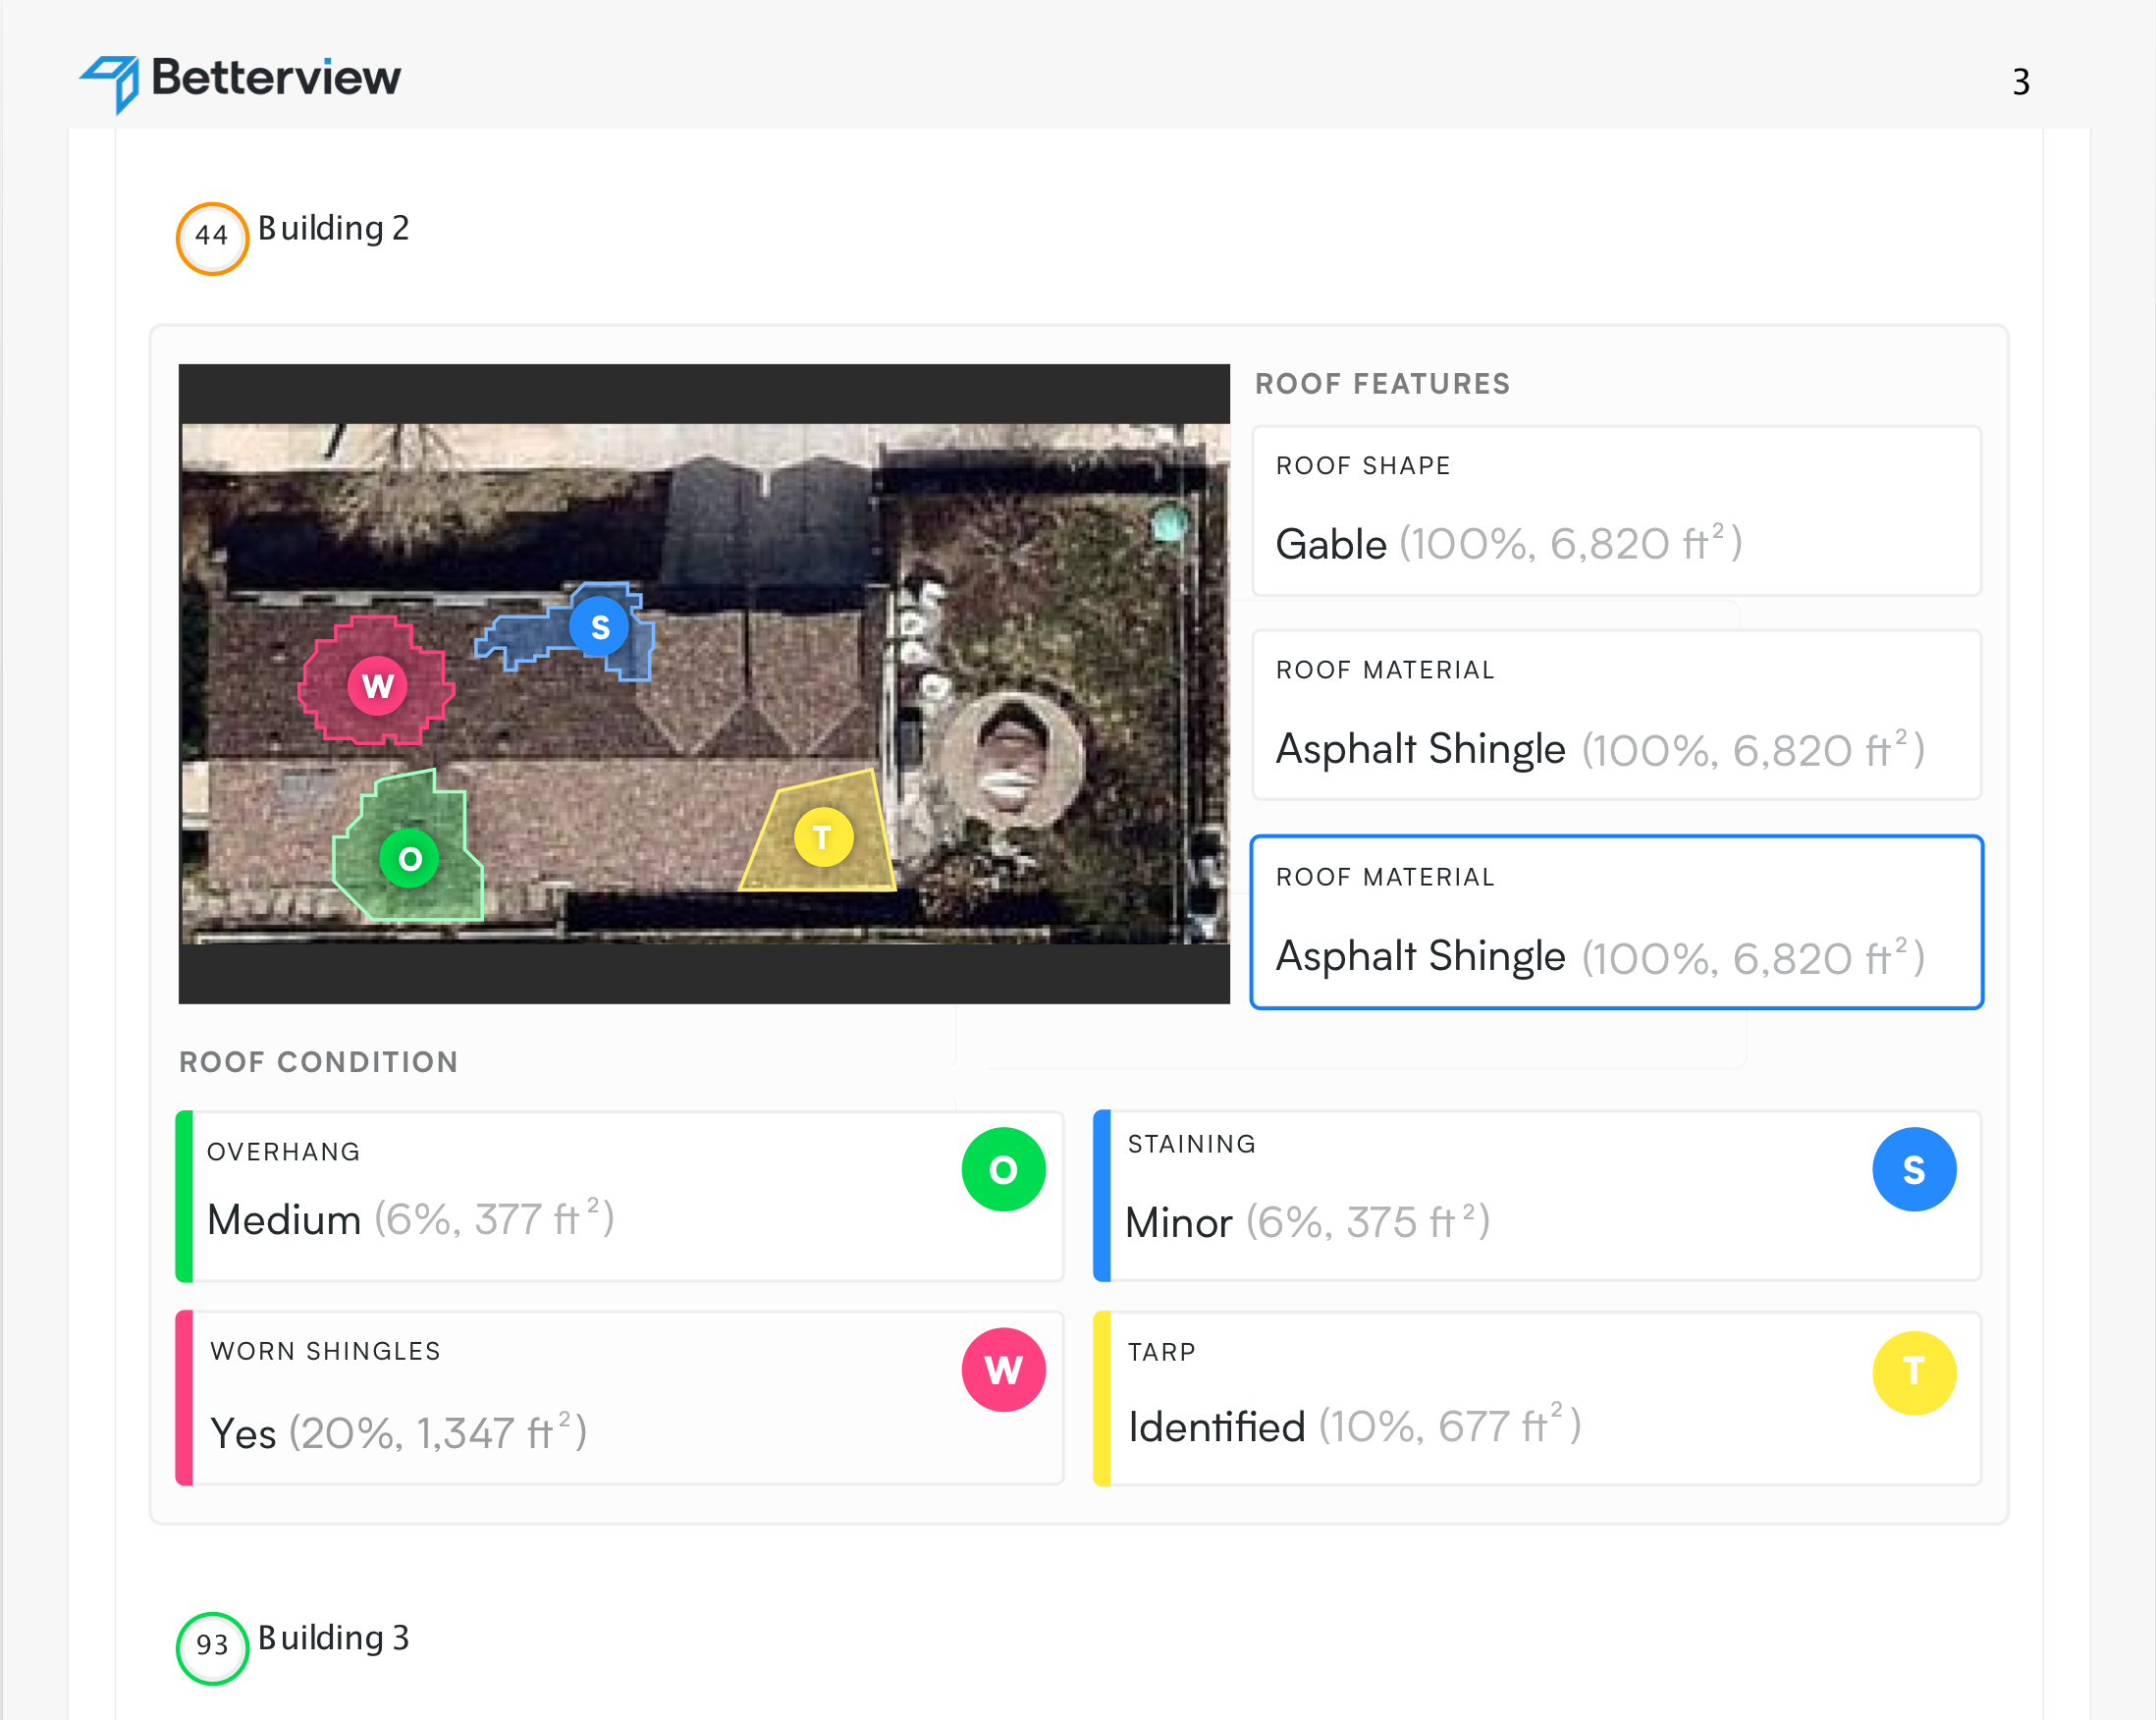The height and width of the screenshot is (1720, 2156).
Task: Click the Building 2 heading
Action: 333,229
